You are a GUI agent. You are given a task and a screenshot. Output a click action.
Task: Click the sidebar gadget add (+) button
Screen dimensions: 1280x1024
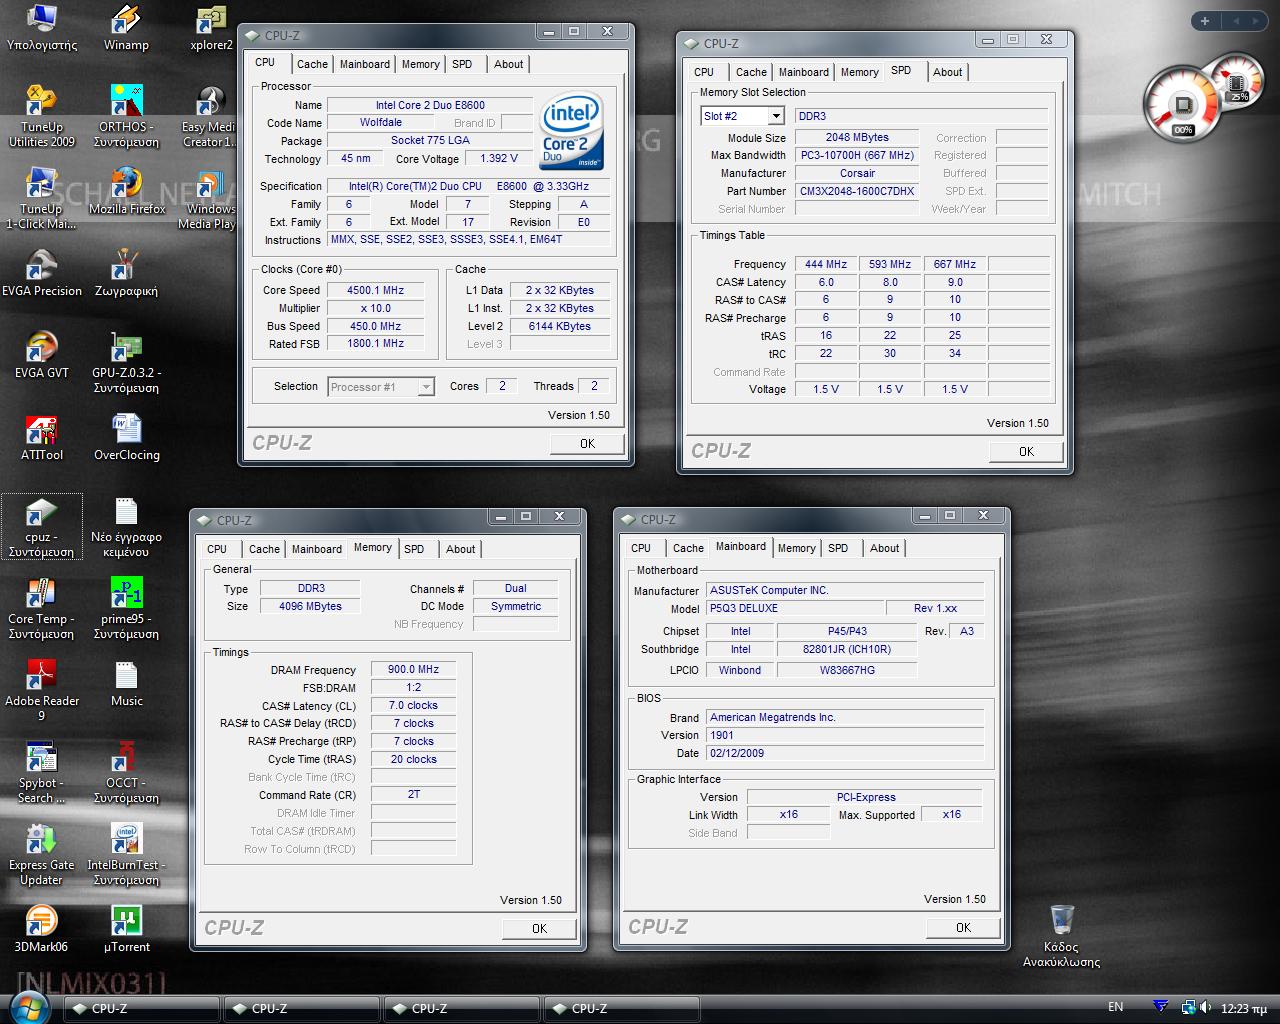[1205, 21]
